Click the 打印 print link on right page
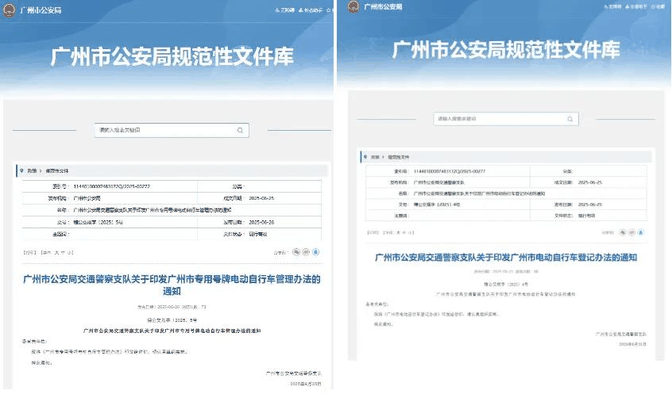 [x=373, y=233]
